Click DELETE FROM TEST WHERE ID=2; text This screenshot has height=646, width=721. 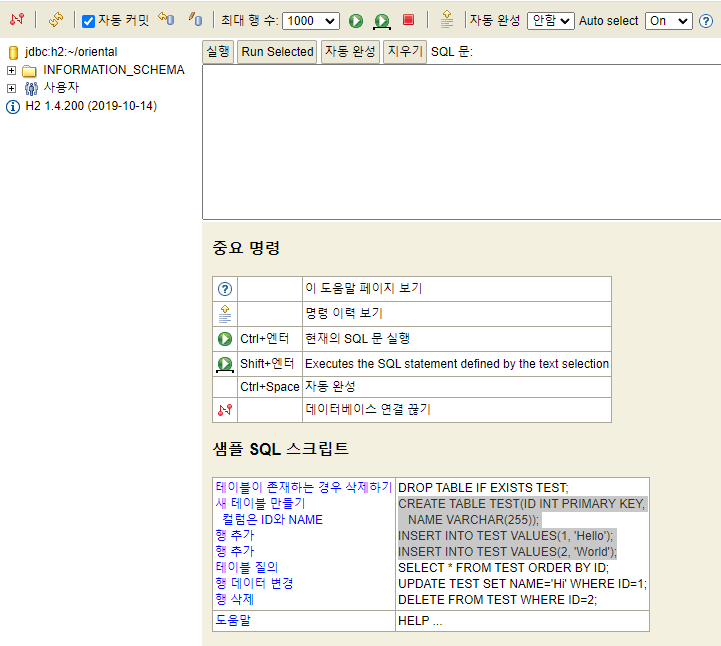coord(498,600)
